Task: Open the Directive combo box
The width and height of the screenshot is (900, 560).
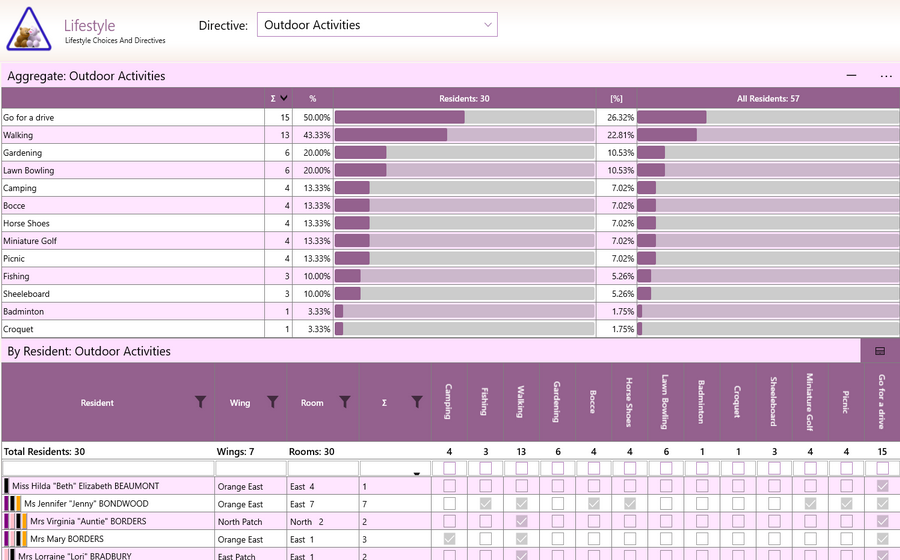Action: 377,25
